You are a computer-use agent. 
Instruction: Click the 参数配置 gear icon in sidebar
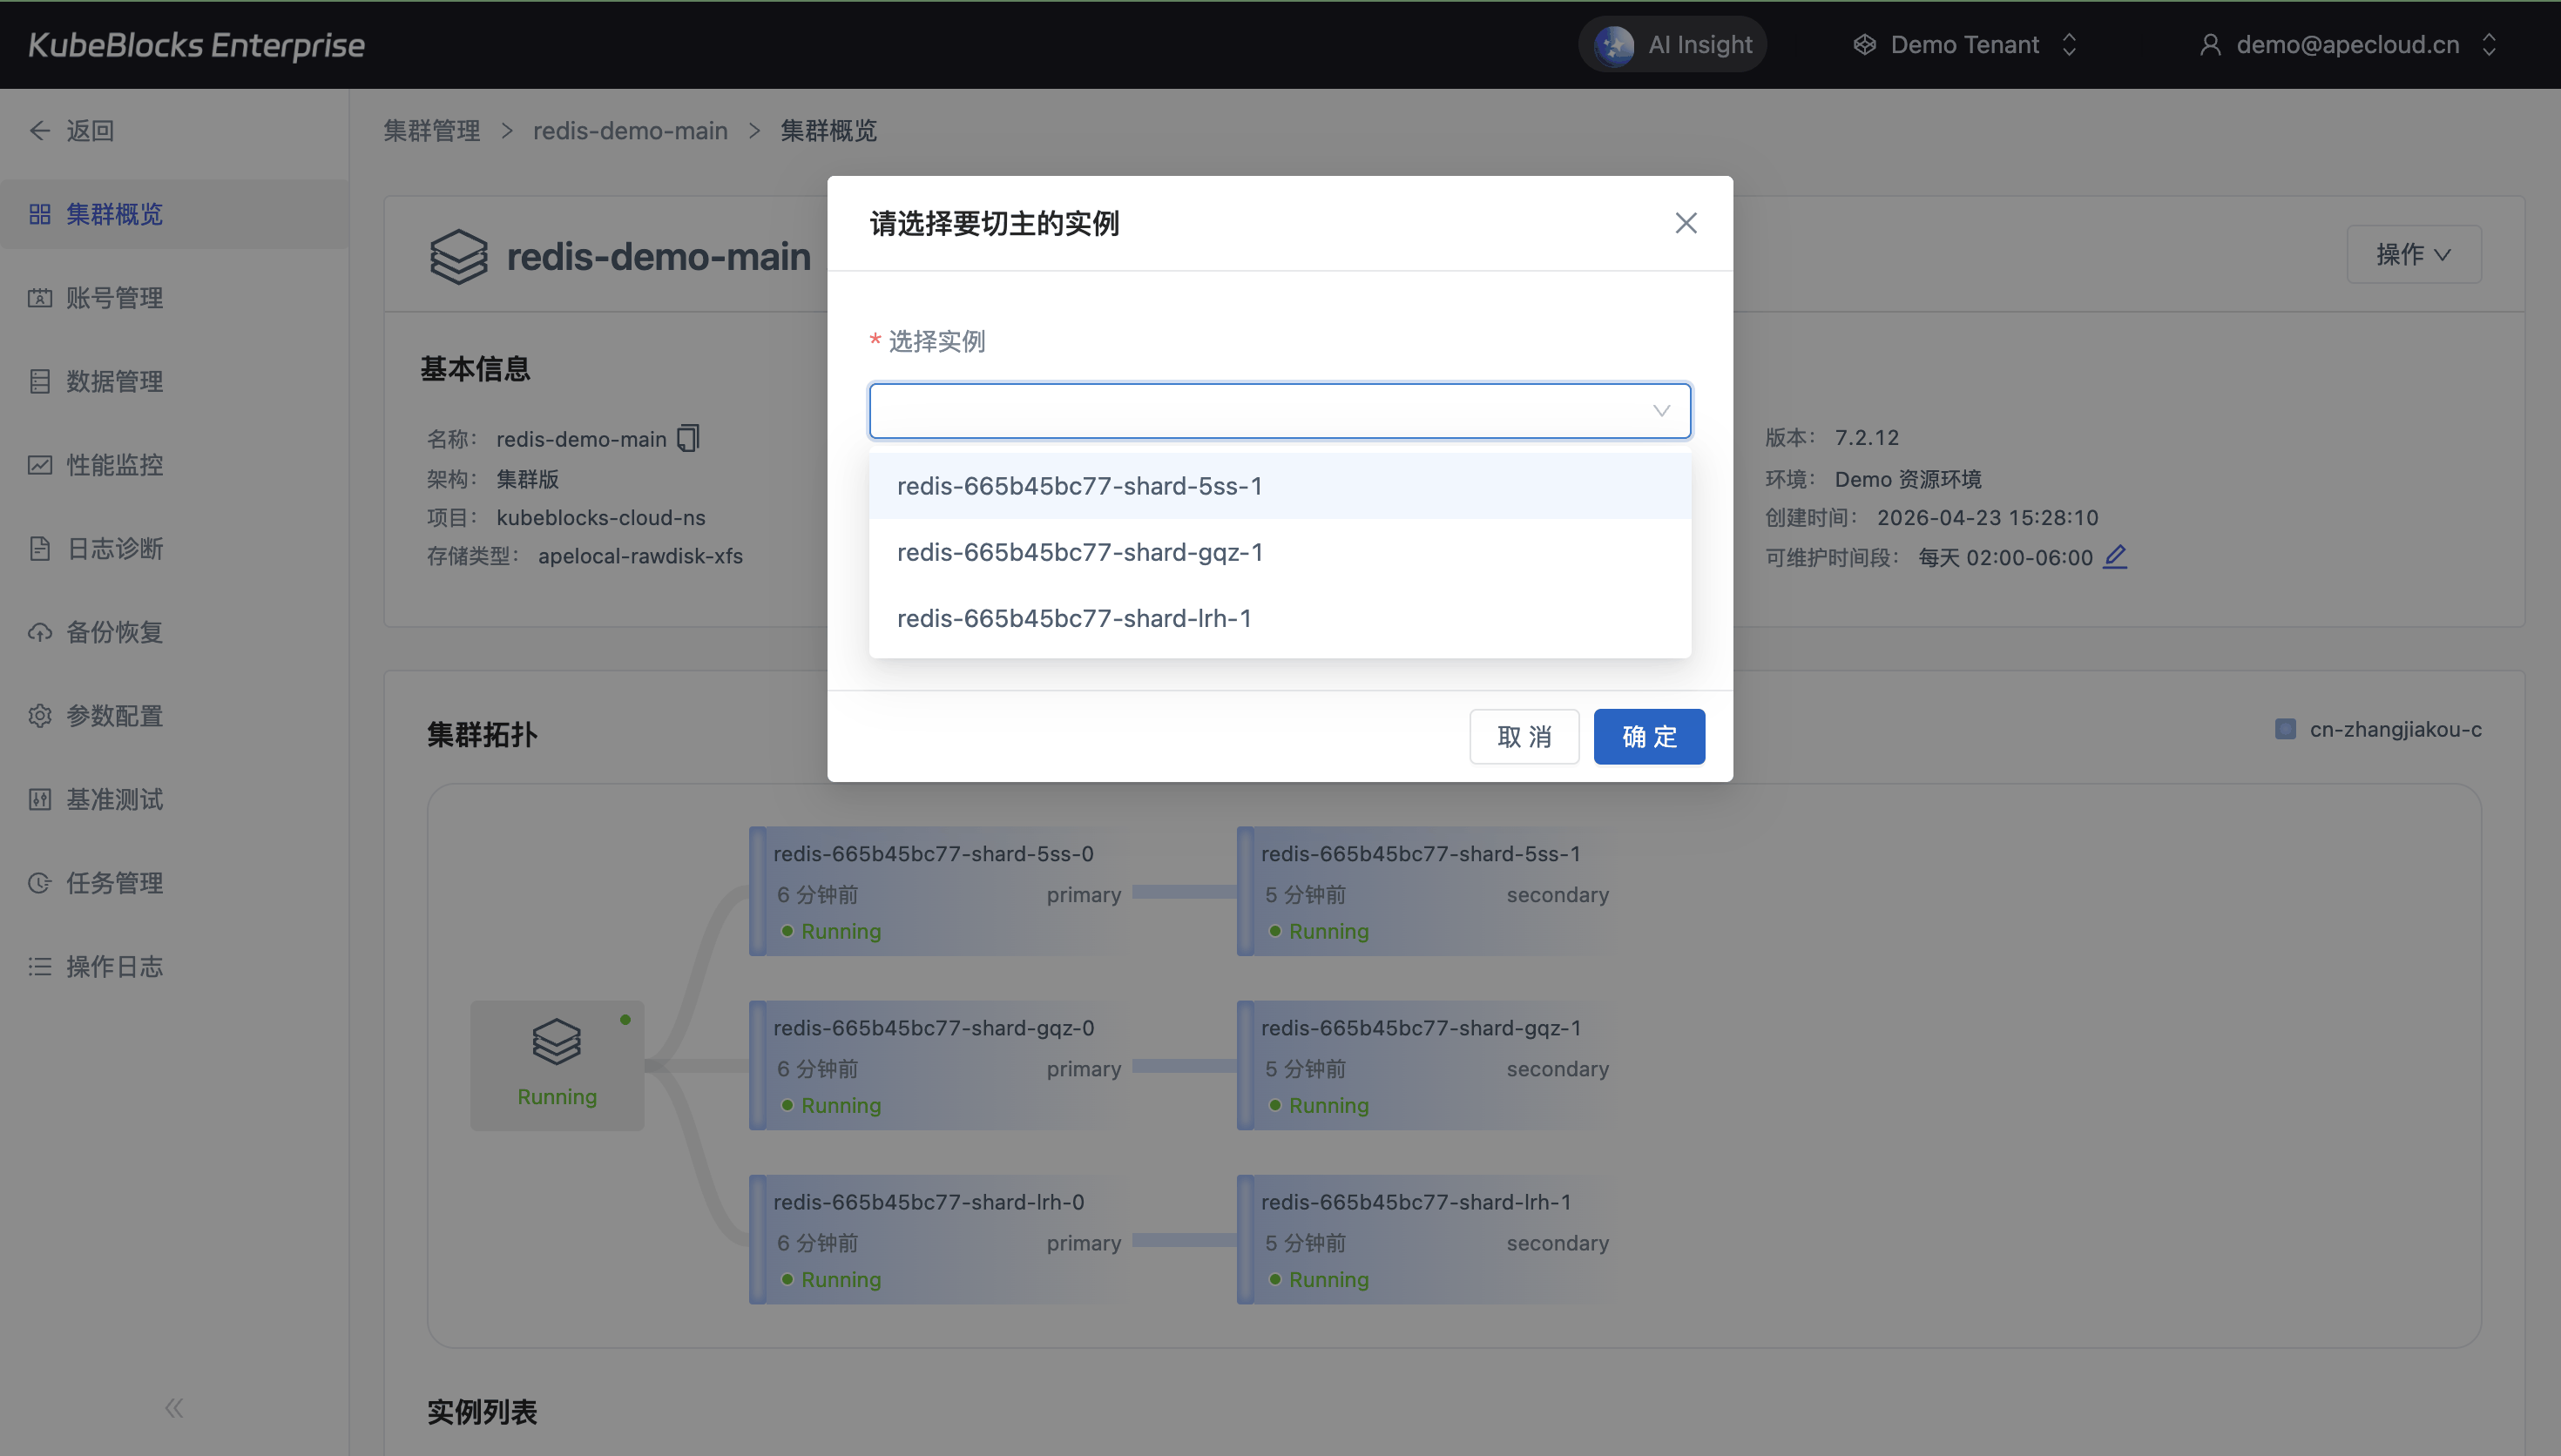click(x=40, y=716)
